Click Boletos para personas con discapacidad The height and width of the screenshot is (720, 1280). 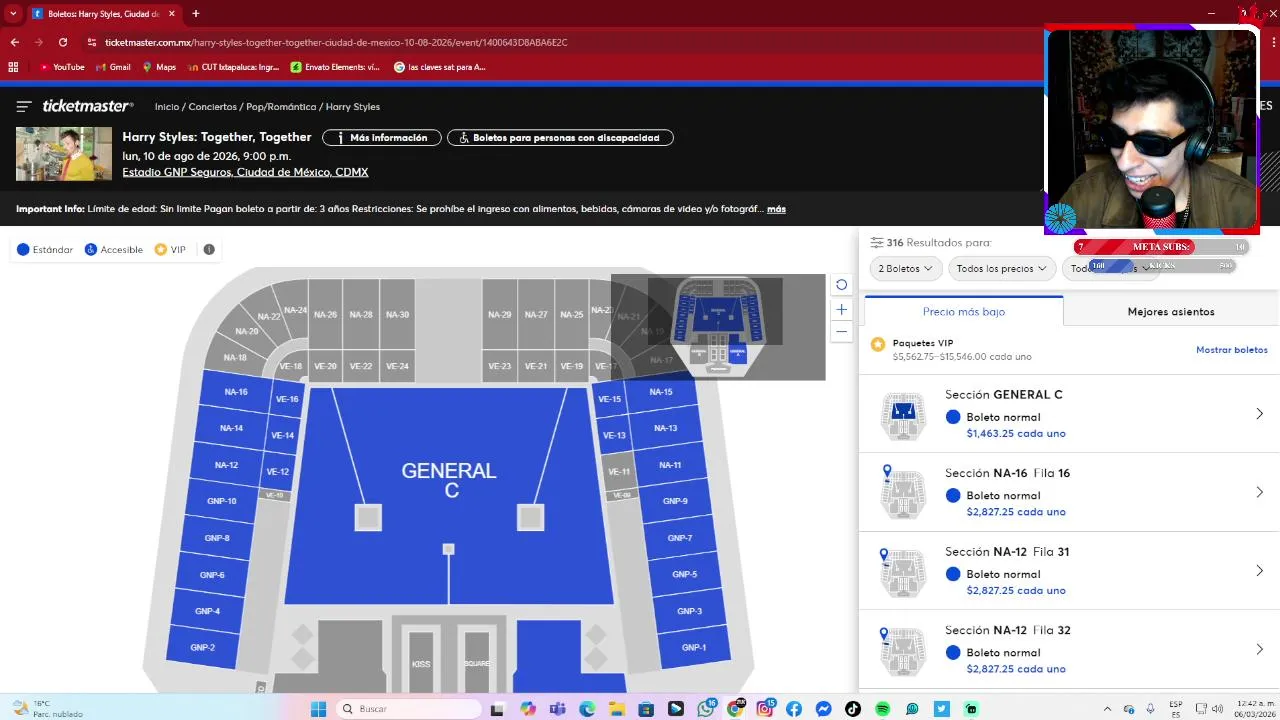pyautogui.click(x=560, y=138)
